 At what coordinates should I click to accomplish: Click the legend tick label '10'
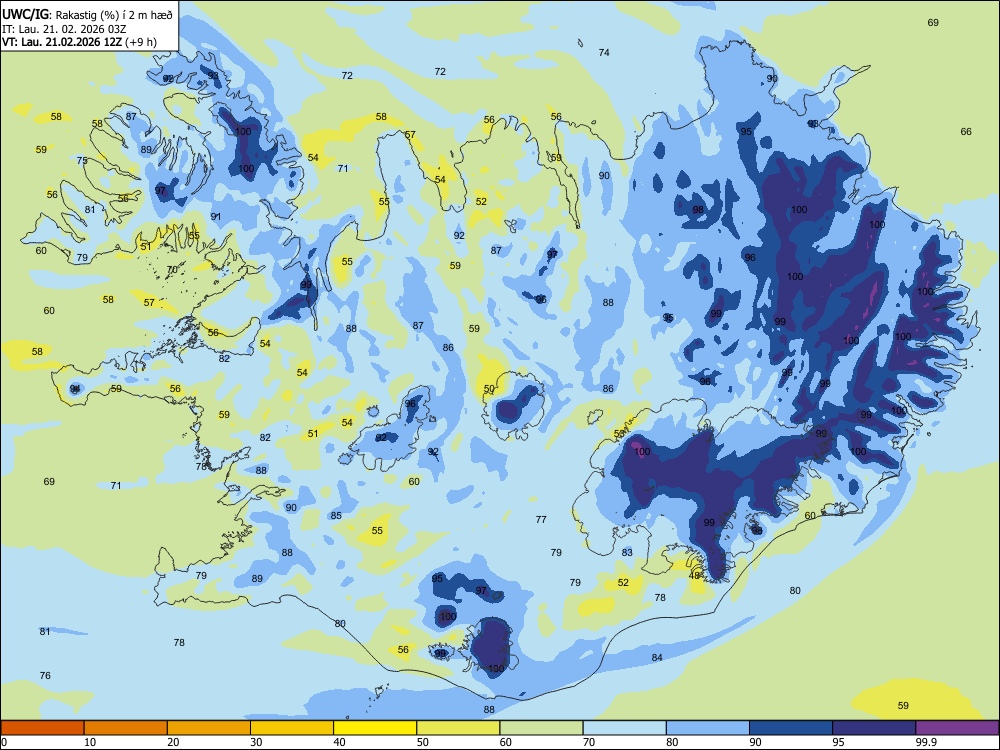90,742
